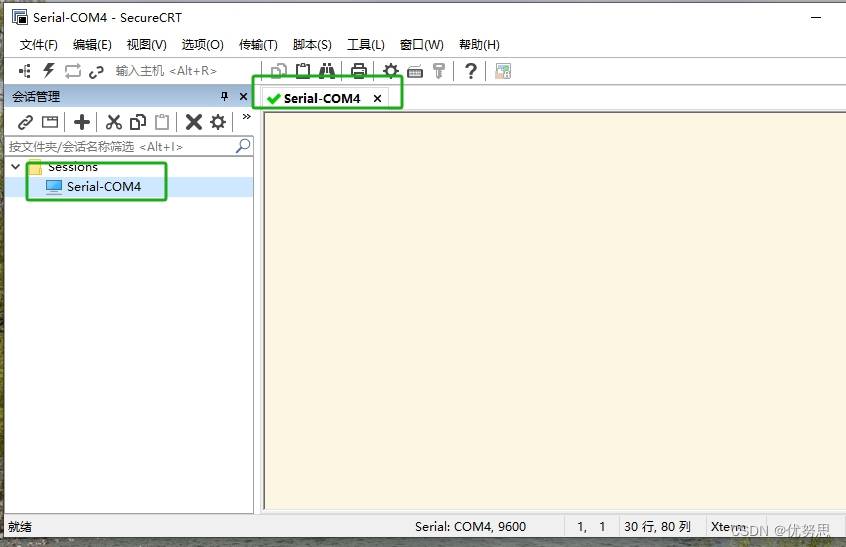Select the Sessions folder
Viewport: 846px width, 547px height.
(x=73, y=167)
